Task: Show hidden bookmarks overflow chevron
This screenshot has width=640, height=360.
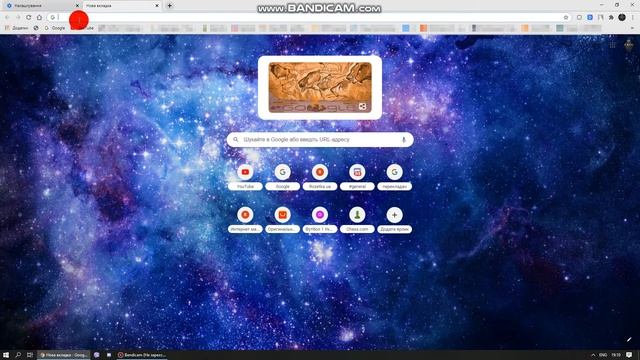Action: click(633, 28)
